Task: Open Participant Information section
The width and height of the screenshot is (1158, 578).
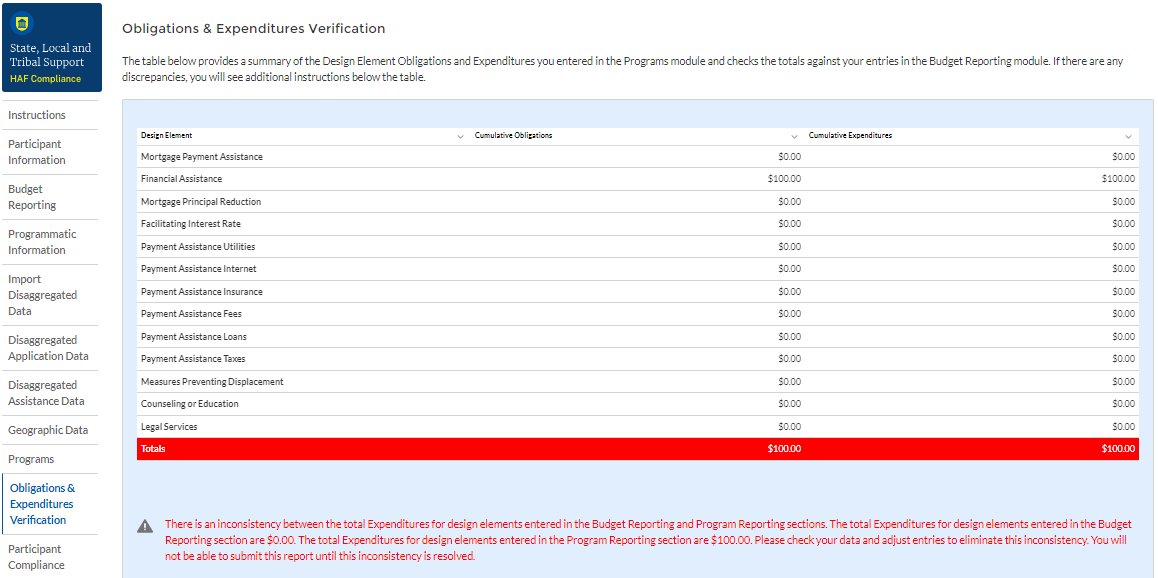Action: pos(35,152)
